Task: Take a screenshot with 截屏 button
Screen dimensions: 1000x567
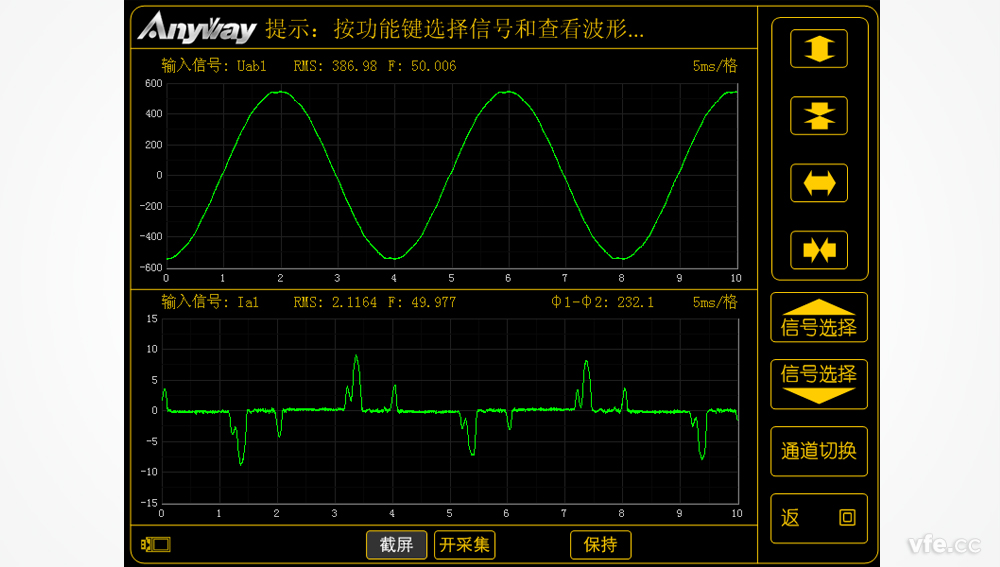Action: [x=396, y=545]
